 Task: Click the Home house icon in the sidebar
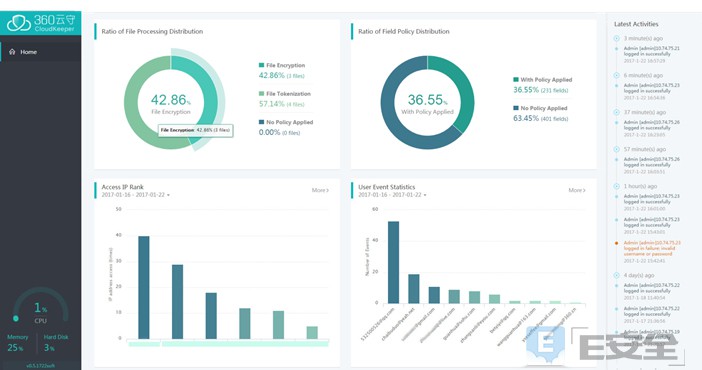click(12, 52)
